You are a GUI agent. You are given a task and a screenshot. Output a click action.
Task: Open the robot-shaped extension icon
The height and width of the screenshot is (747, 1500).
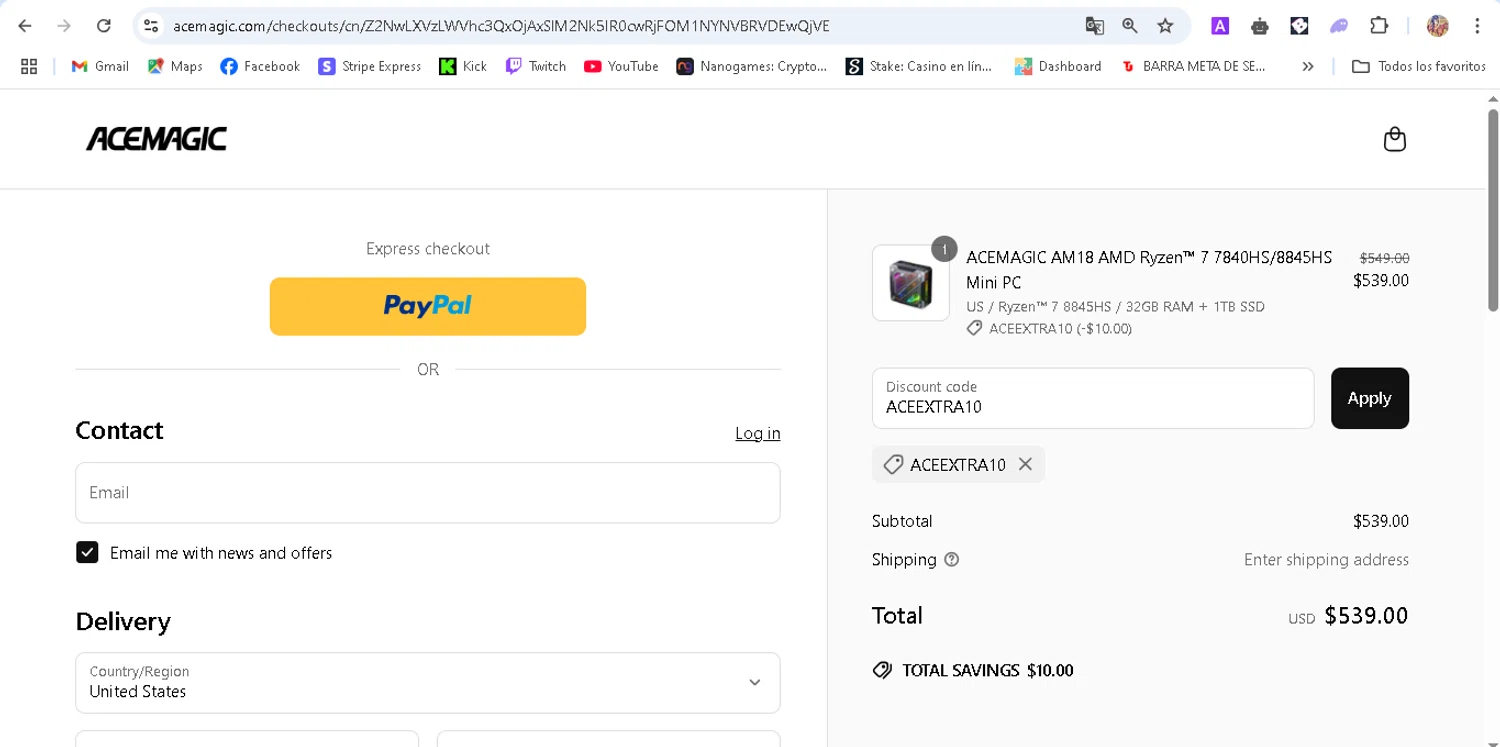point(1260,26)
